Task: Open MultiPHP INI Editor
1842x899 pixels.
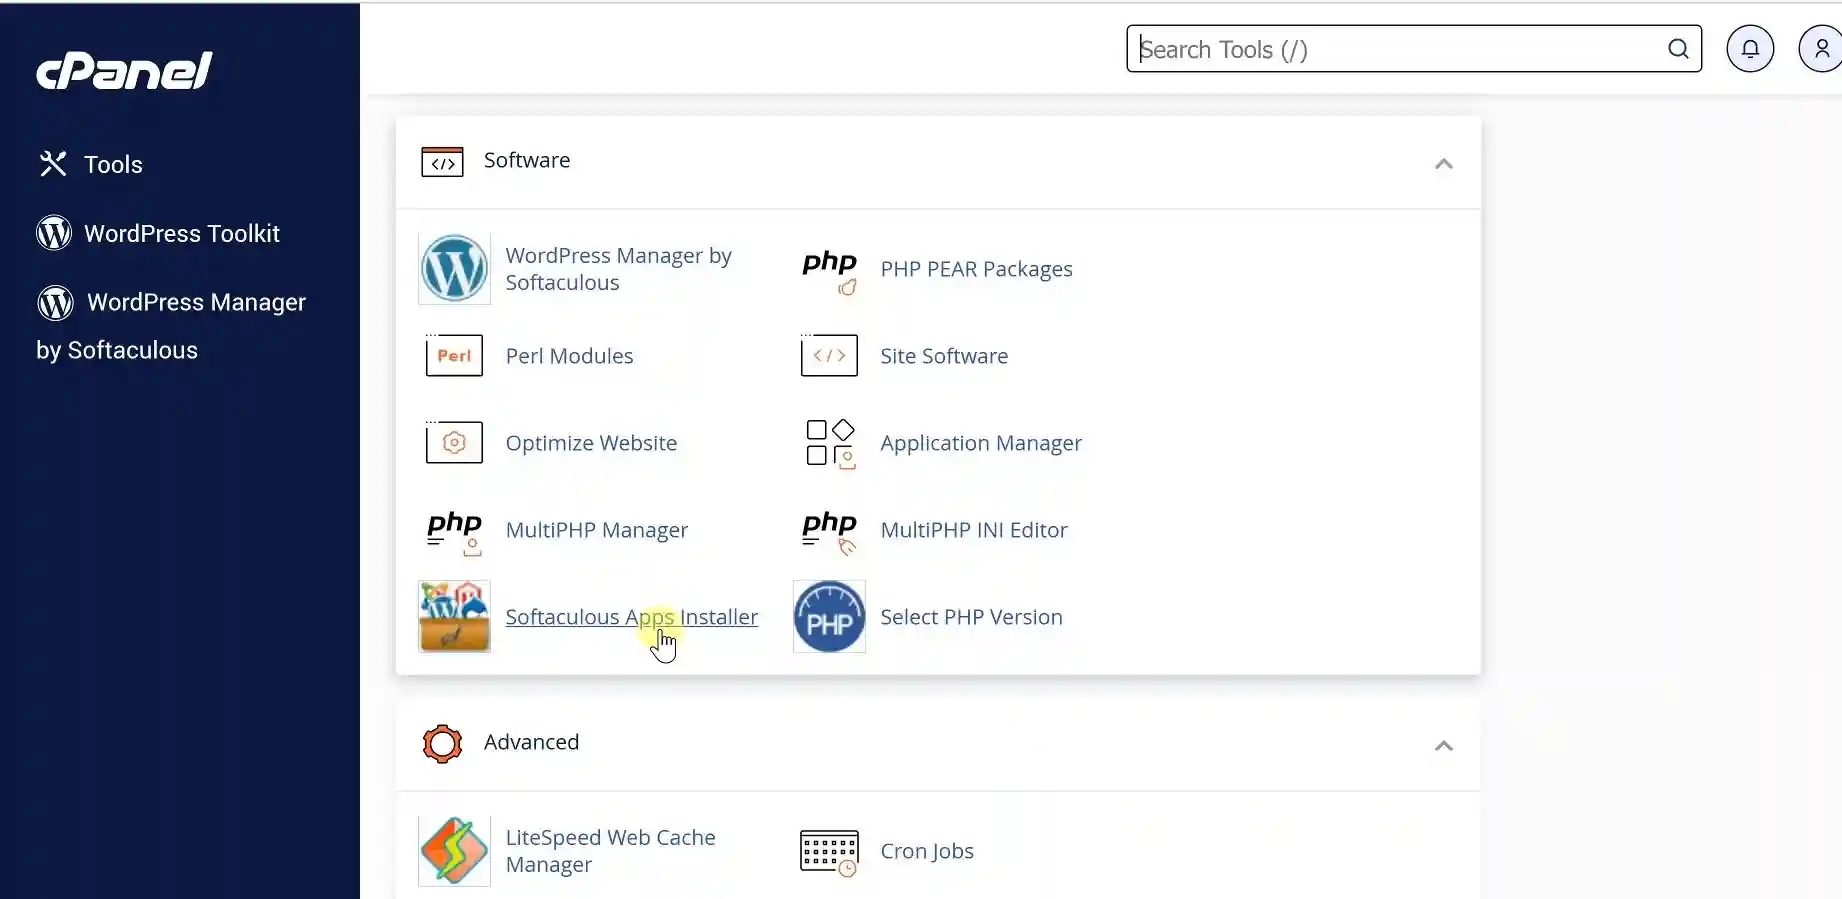Action: (x=974, y=530)
